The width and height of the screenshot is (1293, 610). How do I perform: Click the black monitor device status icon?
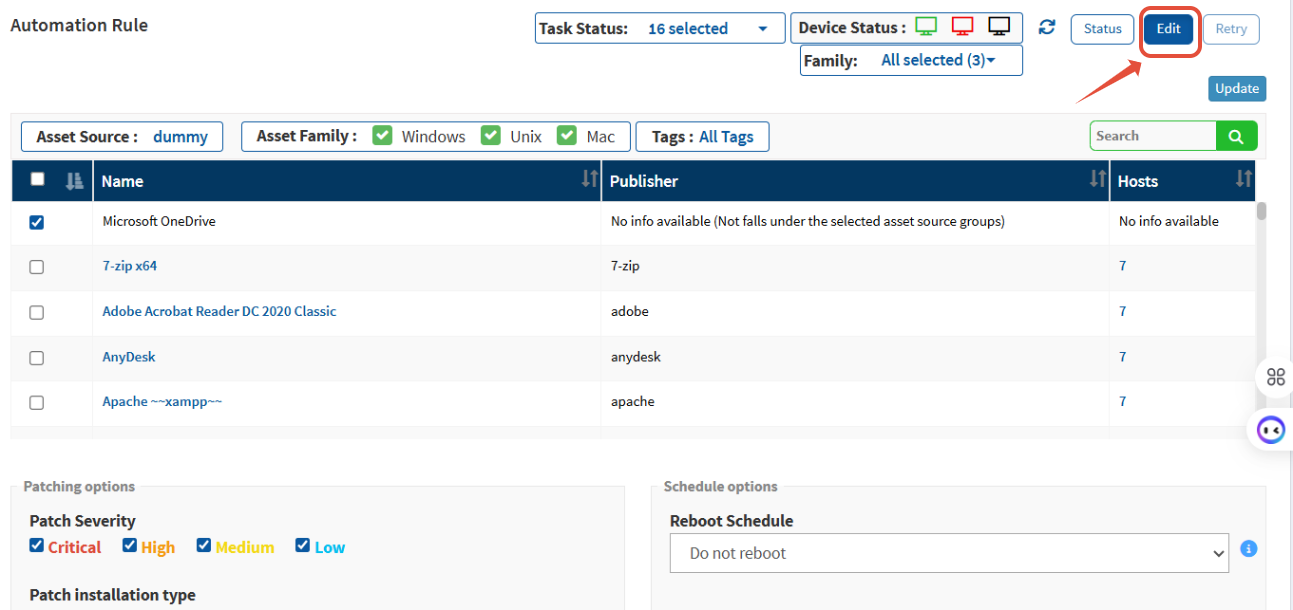[998, 27]
